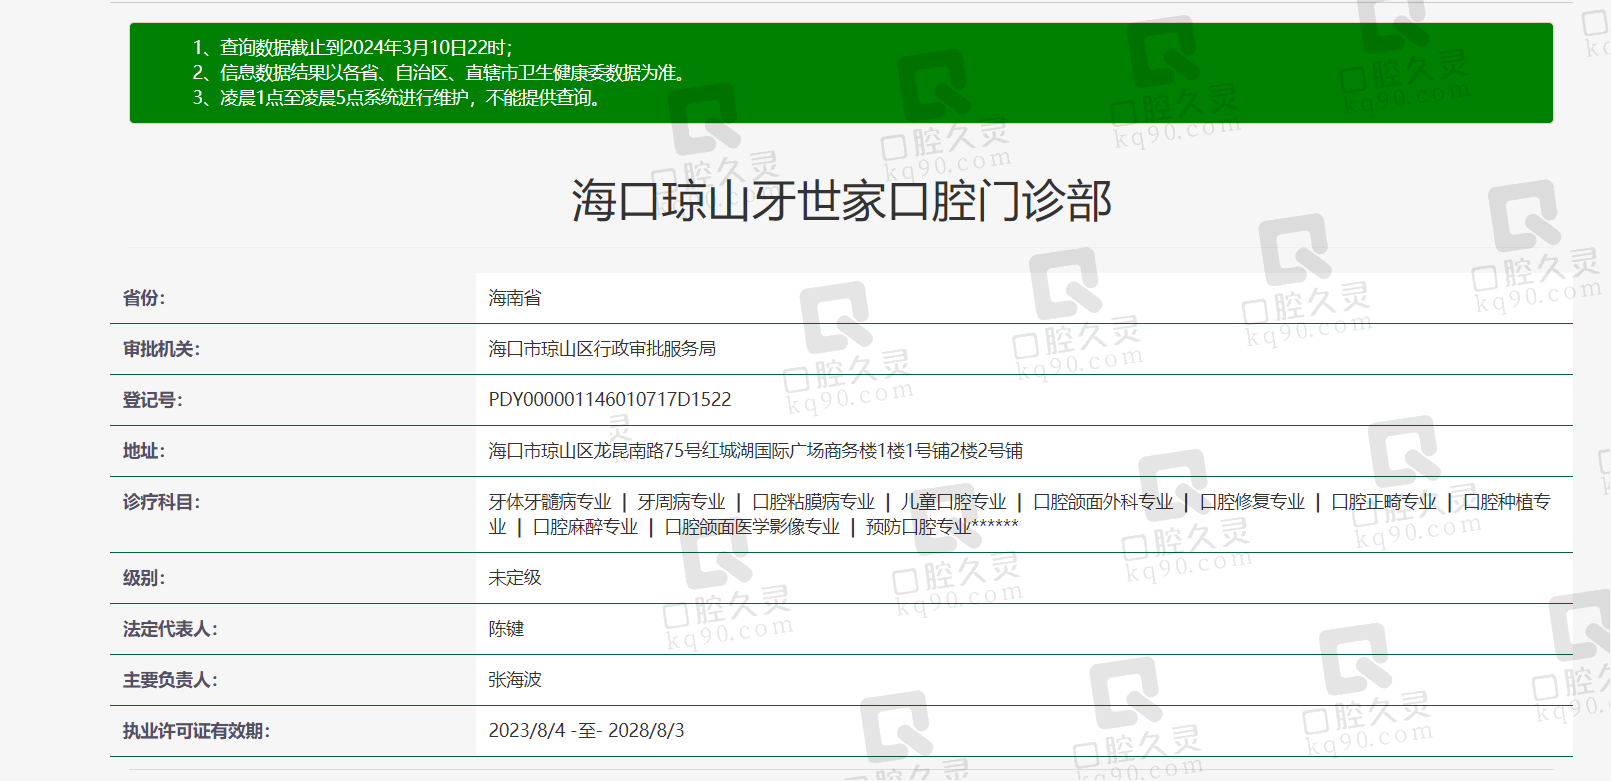Select the value 海南省
Image resolution: width=1611 pixels, height=781 pixels.
pos(515,298)
